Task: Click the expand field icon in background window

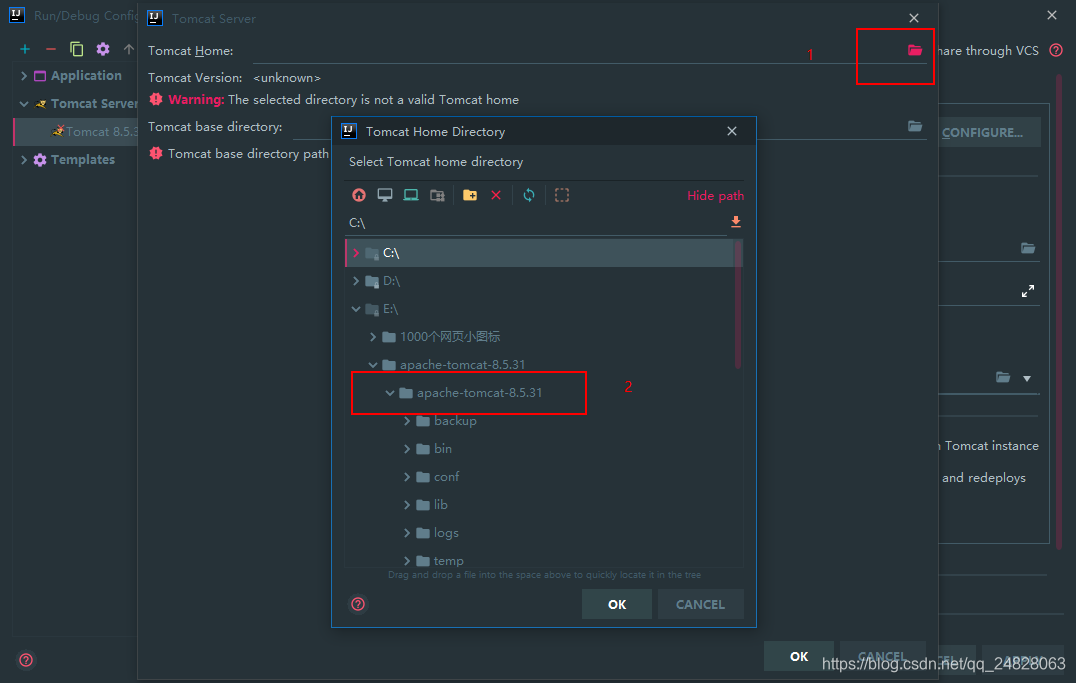Action: tap(1027, 291)
